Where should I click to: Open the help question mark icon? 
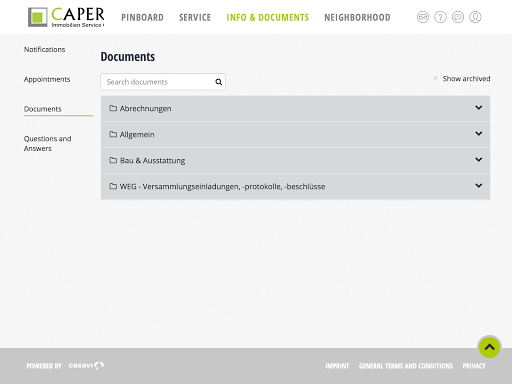pyautogui.click(x=440, y=17)
